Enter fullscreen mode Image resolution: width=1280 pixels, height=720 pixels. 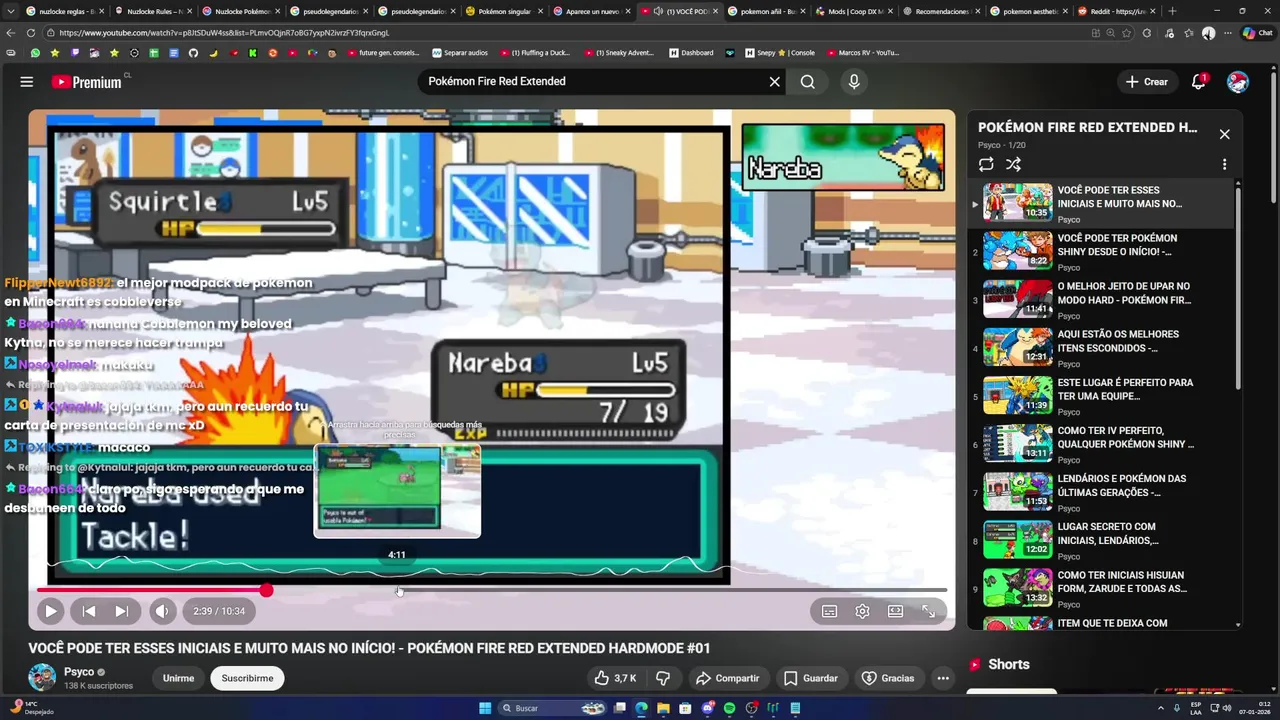[928, 611]
